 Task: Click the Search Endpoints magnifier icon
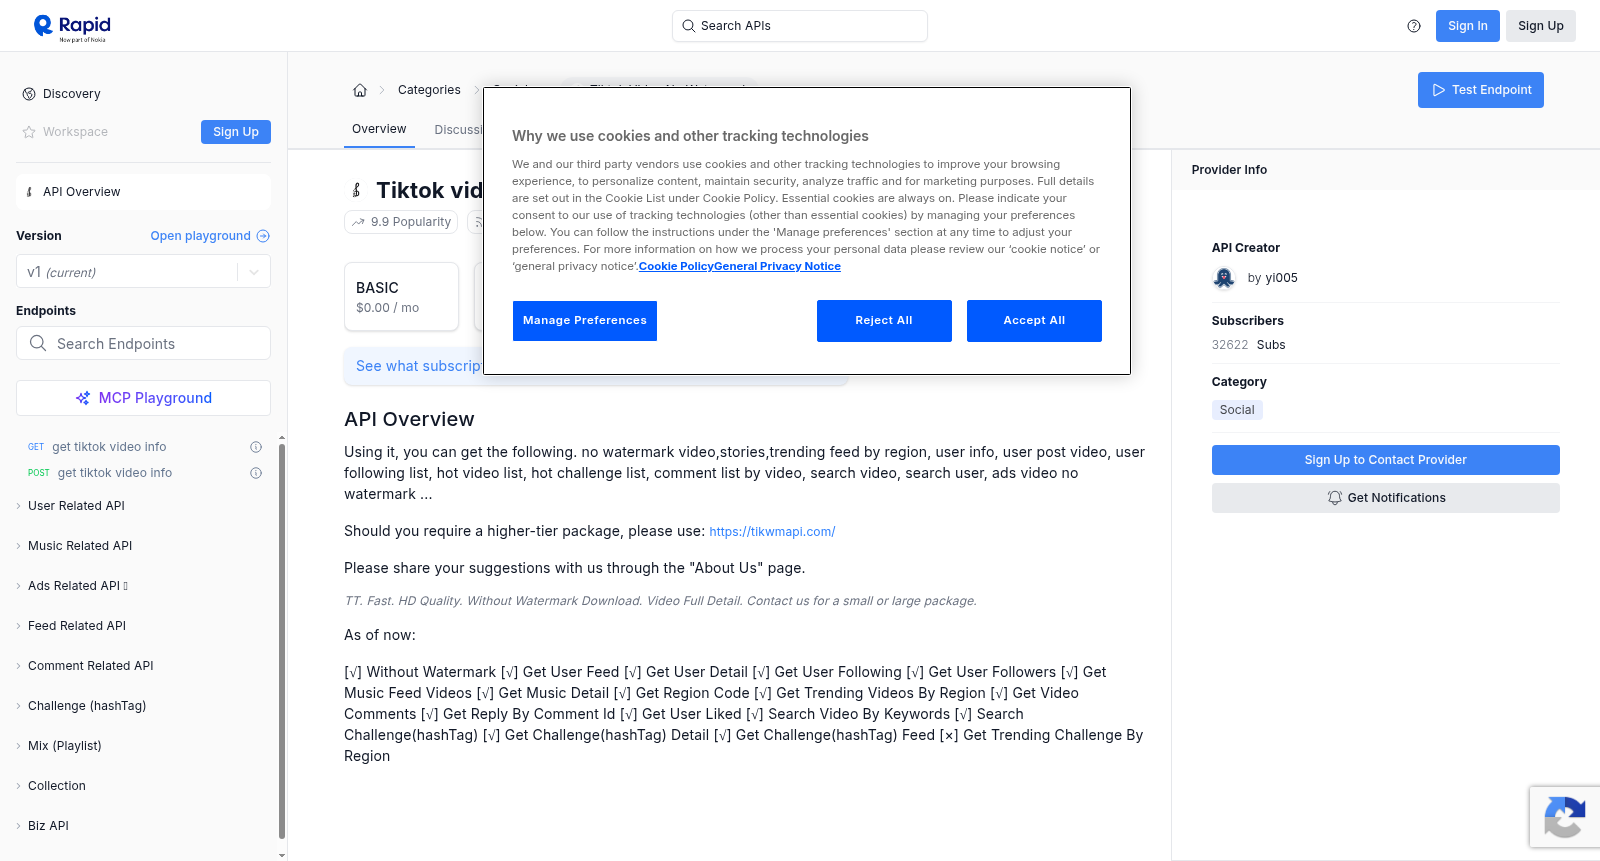point(38,343)
